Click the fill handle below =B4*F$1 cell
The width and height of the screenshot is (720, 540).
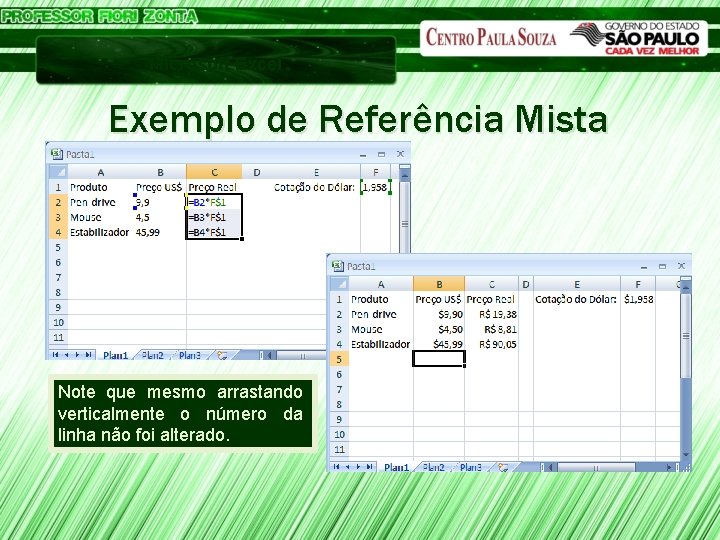click(x=242, y=238)
